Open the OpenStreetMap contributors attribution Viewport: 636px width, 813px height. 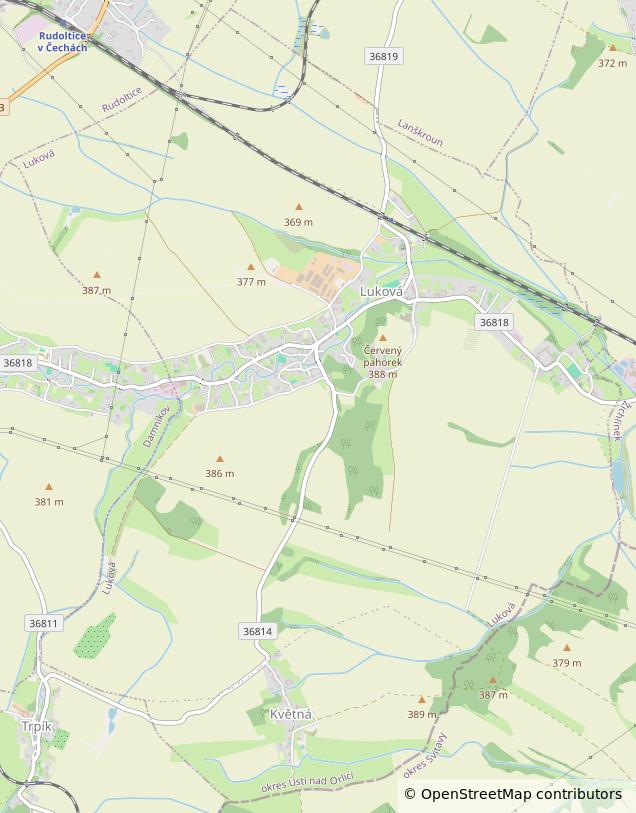coord(521,794)
